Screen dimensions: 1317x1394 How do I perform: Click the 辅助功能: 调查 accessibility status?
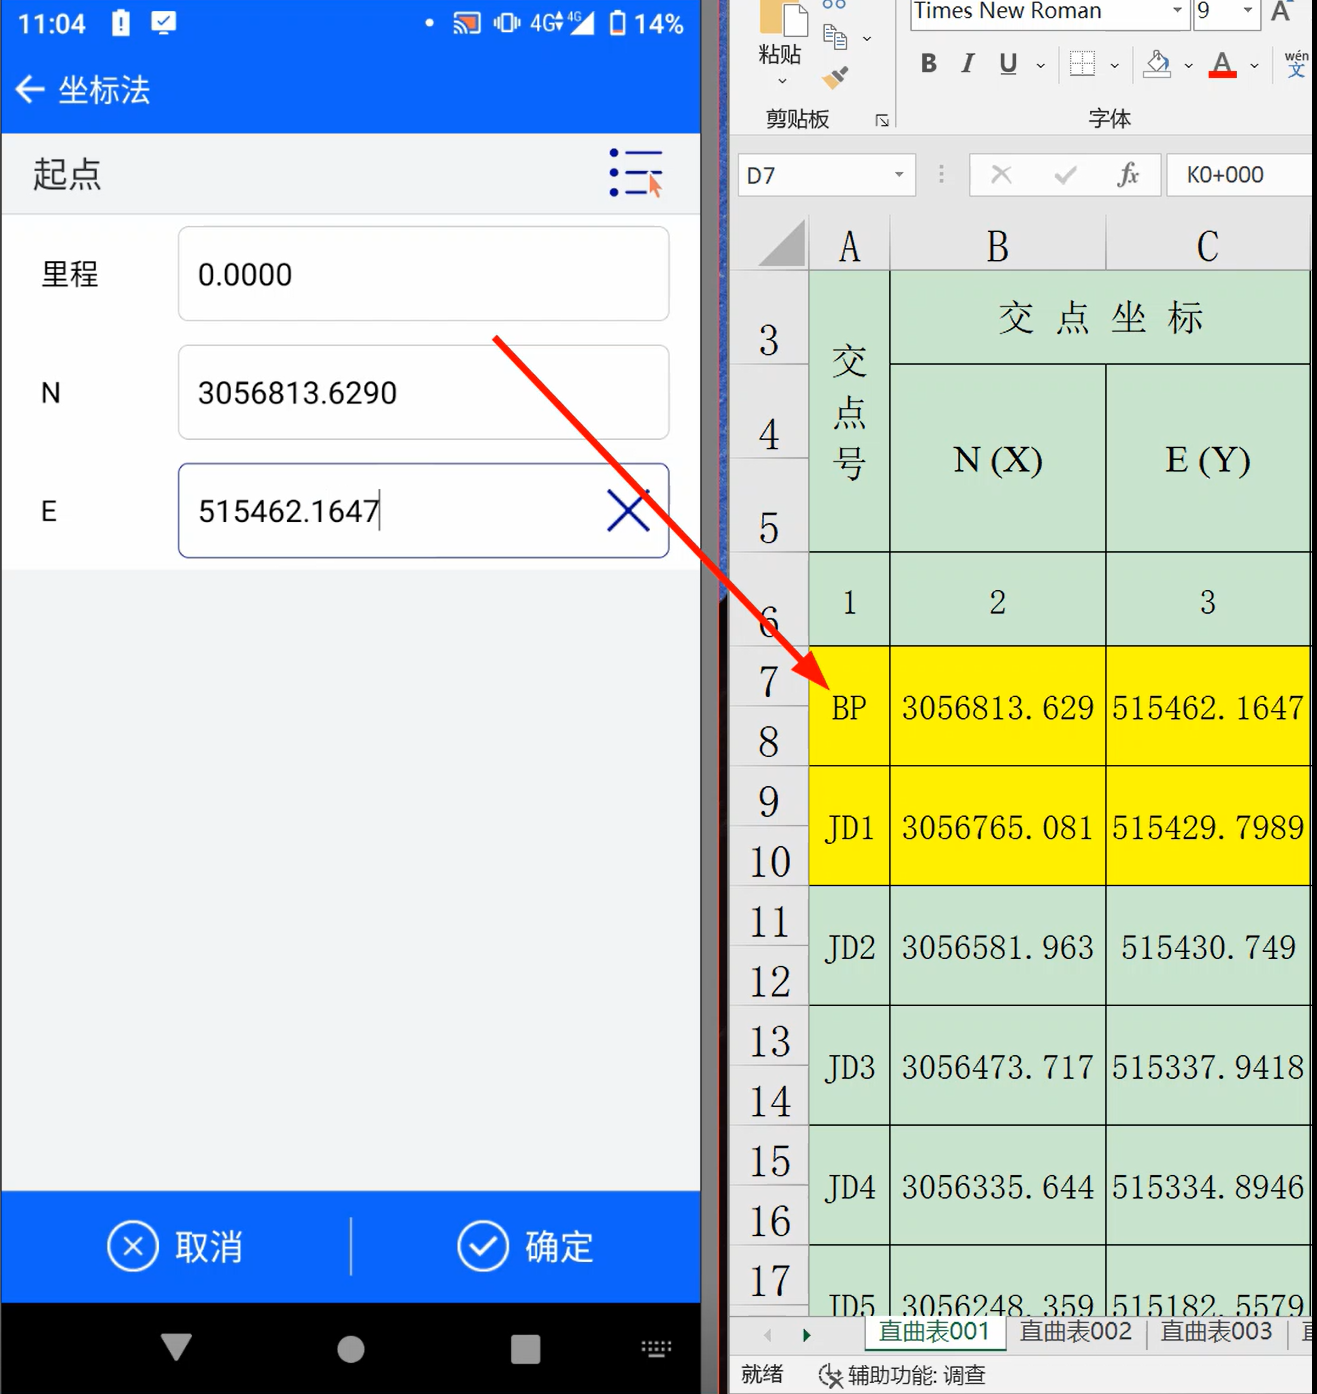[x=903, y=1375]
